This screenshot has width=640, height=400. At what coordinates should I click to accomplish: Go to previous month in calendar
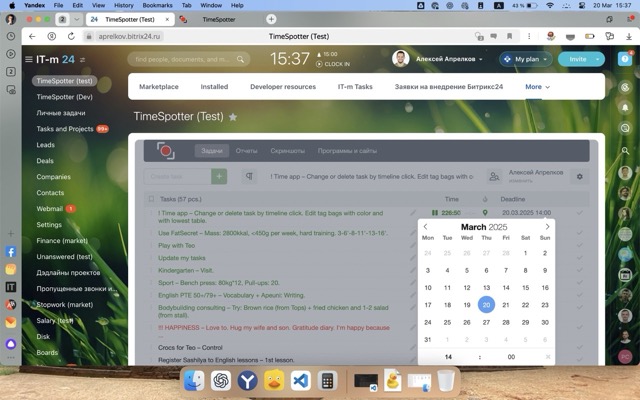click(x=426, y=227)
